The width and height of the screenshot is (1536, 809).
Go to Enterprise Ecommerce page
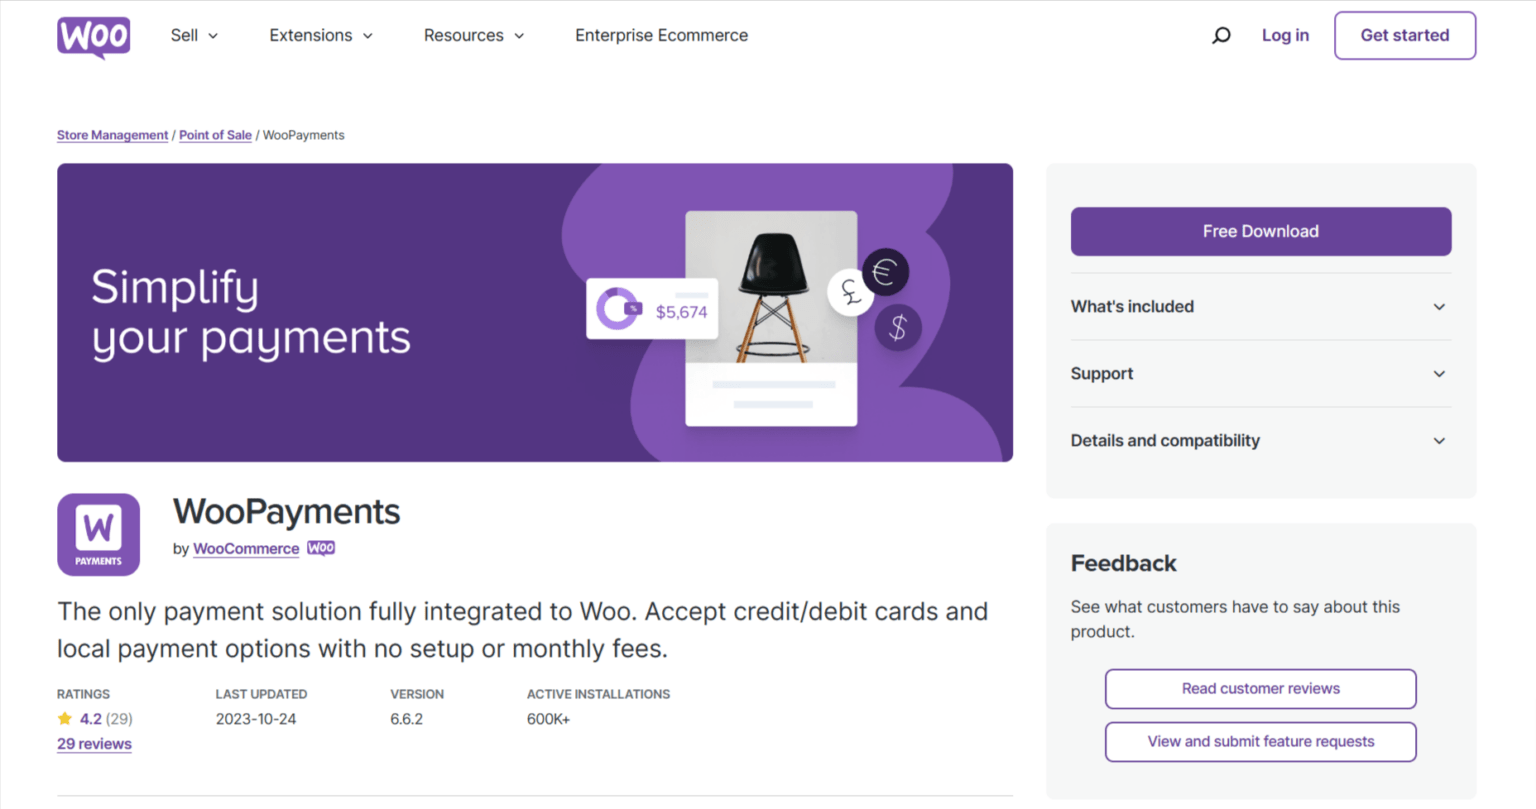point(661,36)
